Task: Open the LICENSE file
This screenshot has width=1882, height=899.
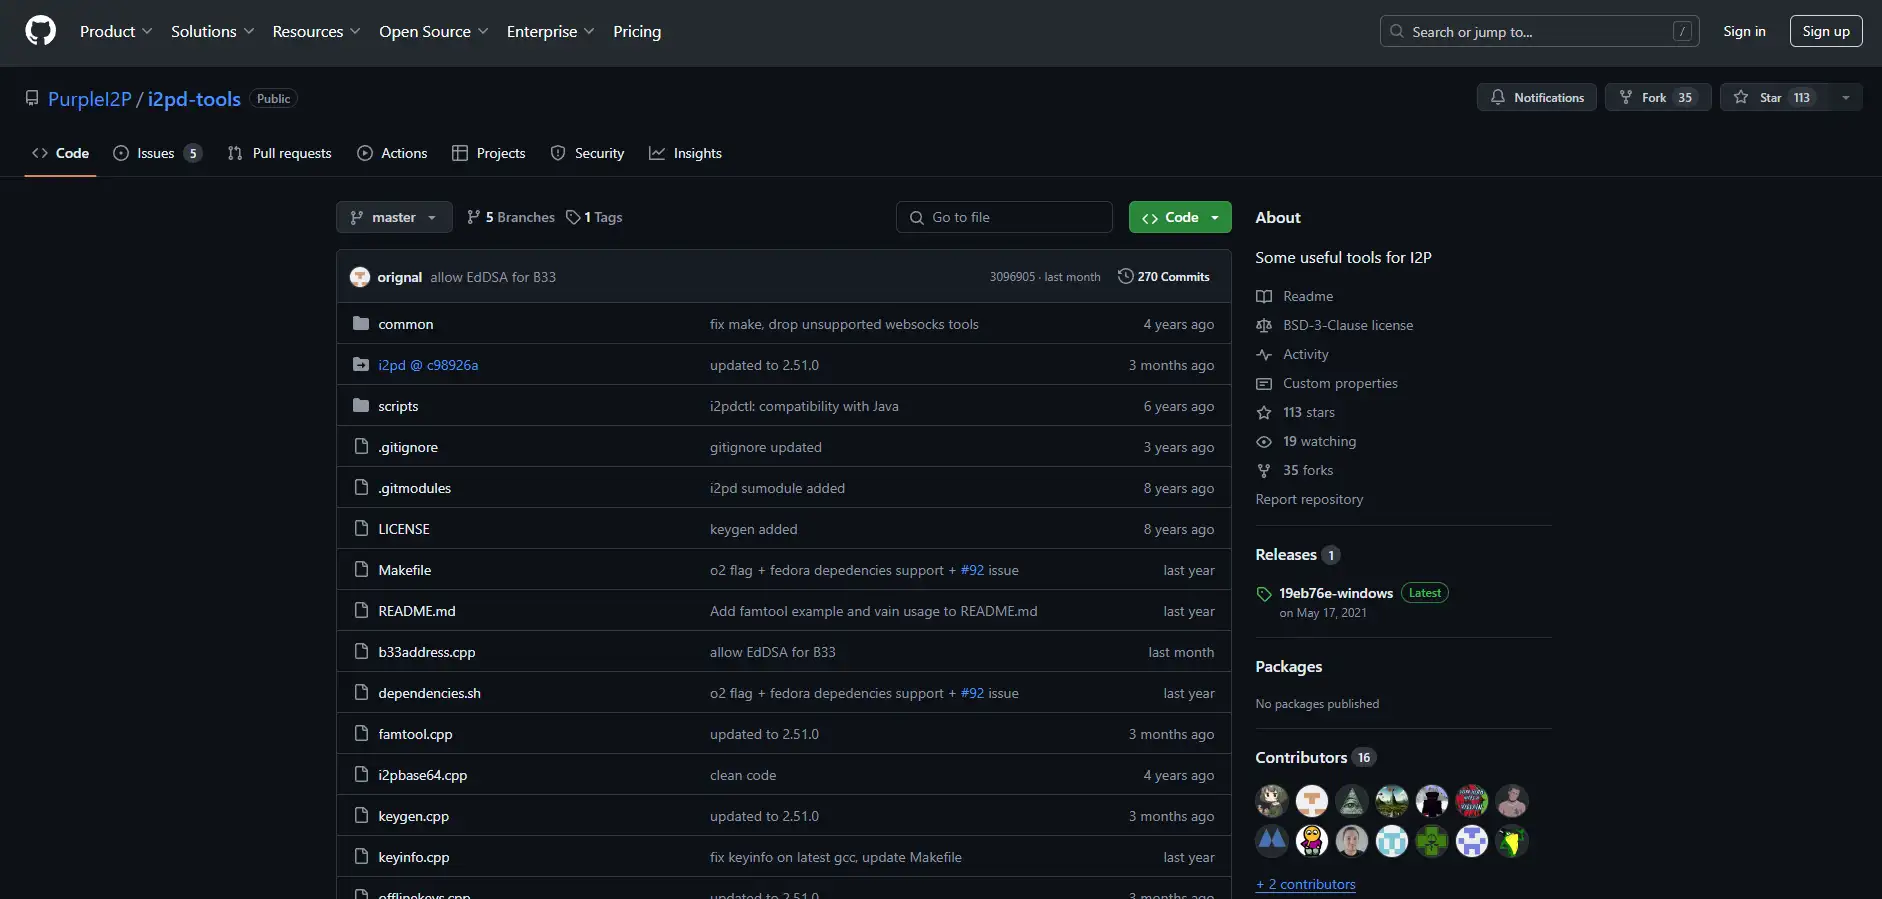Action: point(404,529)
